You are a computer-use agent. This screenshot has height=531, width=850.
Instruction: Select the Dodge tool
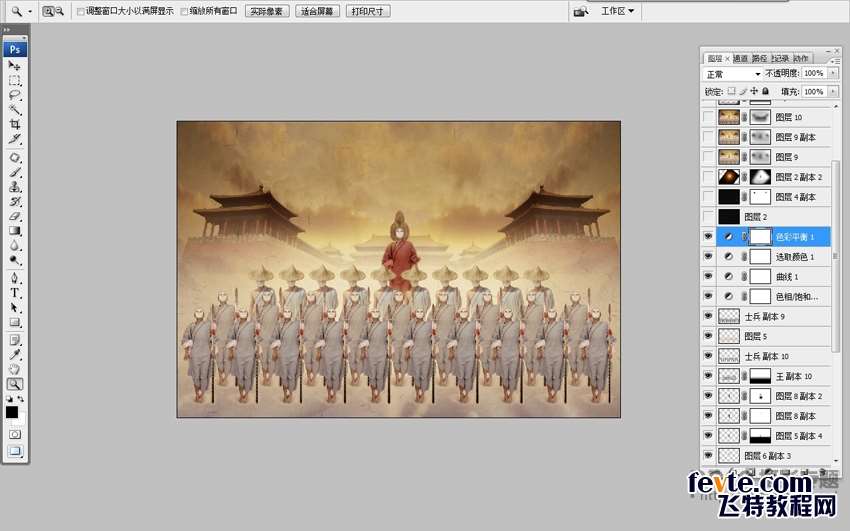tap(15, 260)
